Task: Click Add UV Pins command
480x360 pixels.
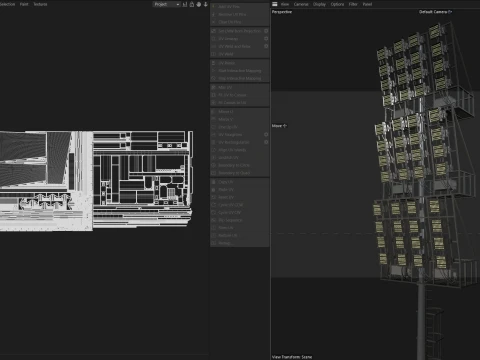Action: click(x=229, y=7)
